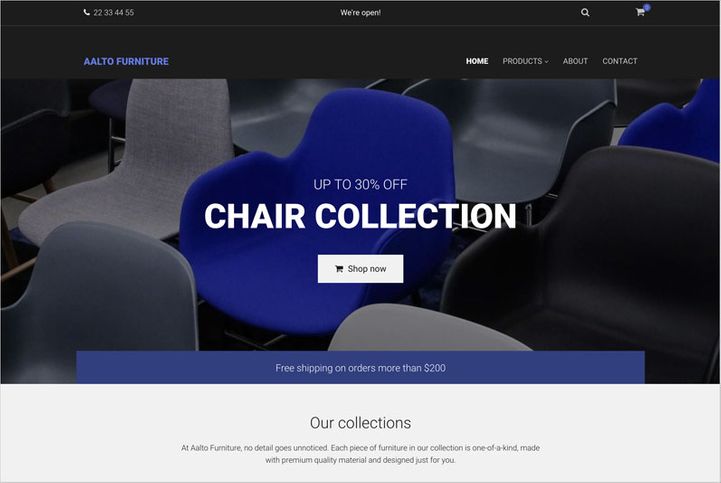Click the search magnifier icon
This screenshot has width=721, height=483.
585,12
